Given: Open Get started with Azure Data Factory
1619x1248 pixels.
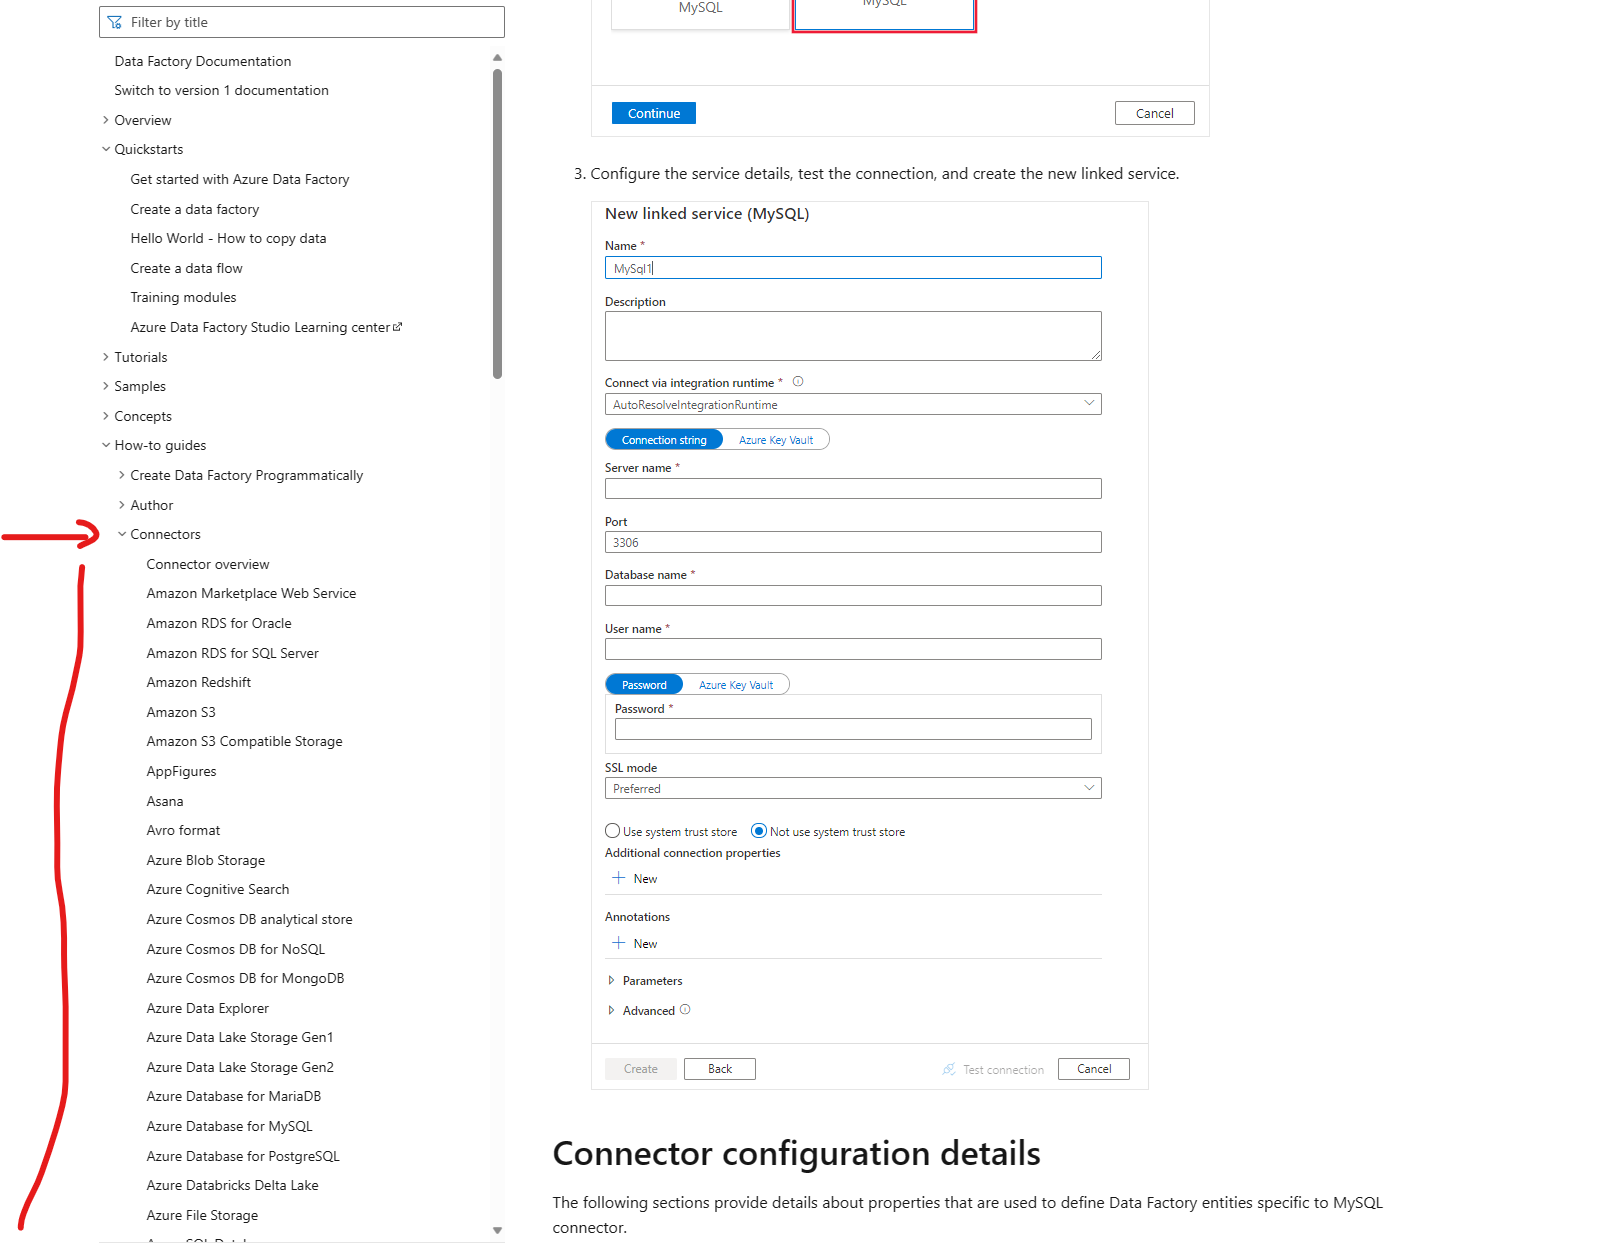Looking at the screenshot, I should tap(240, 179).
